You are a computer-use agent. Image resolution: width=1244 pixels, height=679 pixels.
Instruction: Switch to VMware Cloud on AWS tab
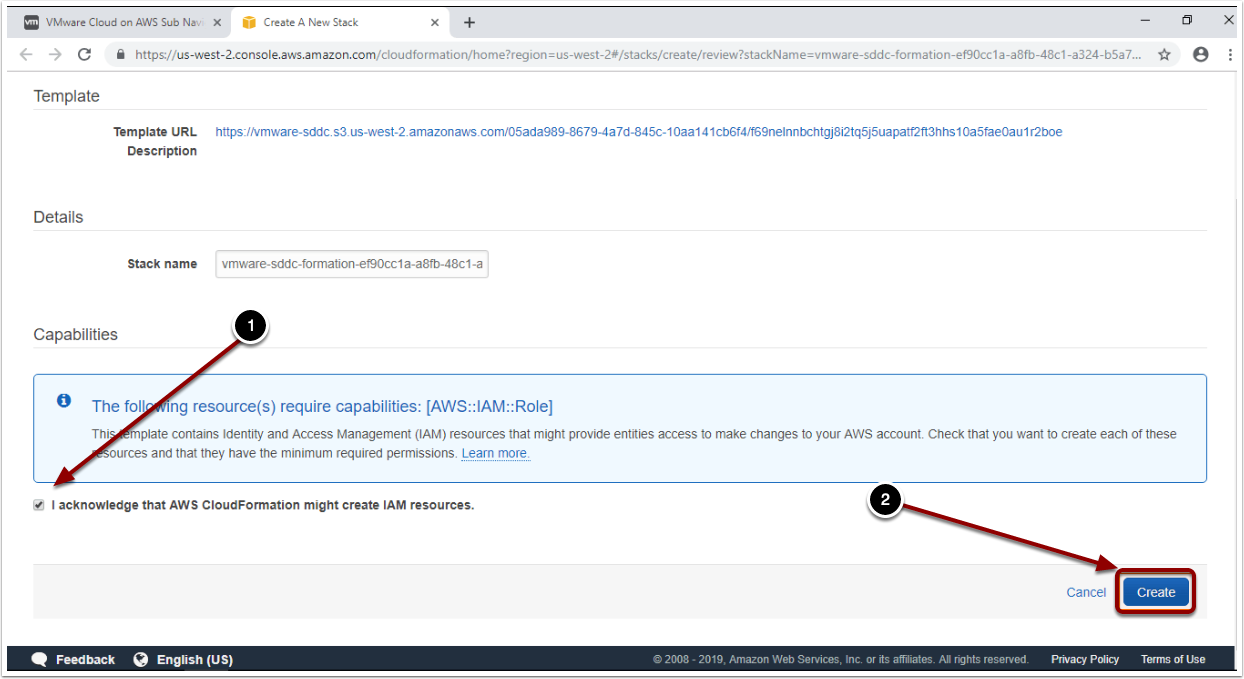(x=115, y=22)
